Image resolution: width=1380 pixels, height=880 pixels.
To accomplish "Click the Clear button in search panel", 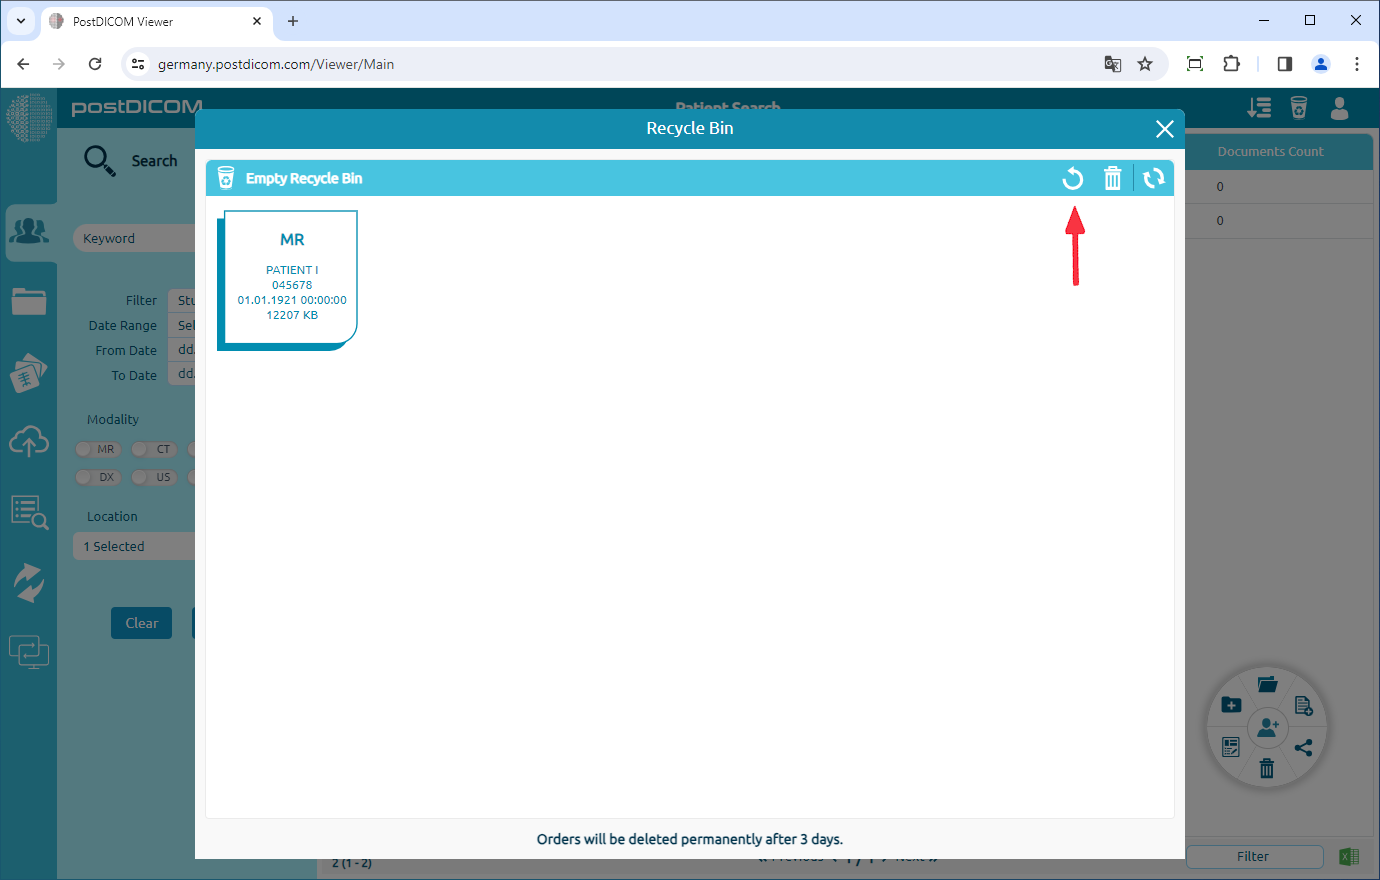I will [x=141, y=622].
